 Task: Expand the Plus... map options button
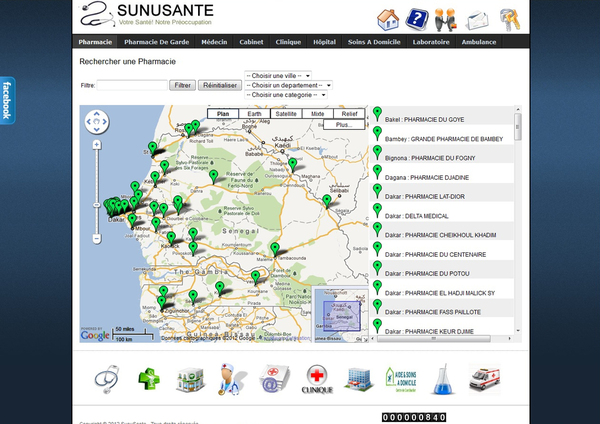click(x=344, y=125)
